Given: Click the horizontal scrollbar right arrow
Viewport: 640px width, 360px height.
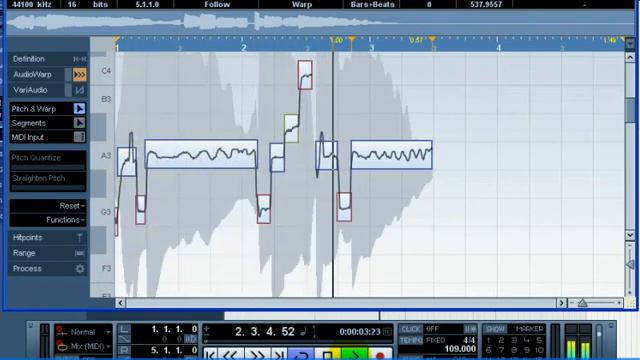Looking at the screenshot, I should (x=562, y=303).
